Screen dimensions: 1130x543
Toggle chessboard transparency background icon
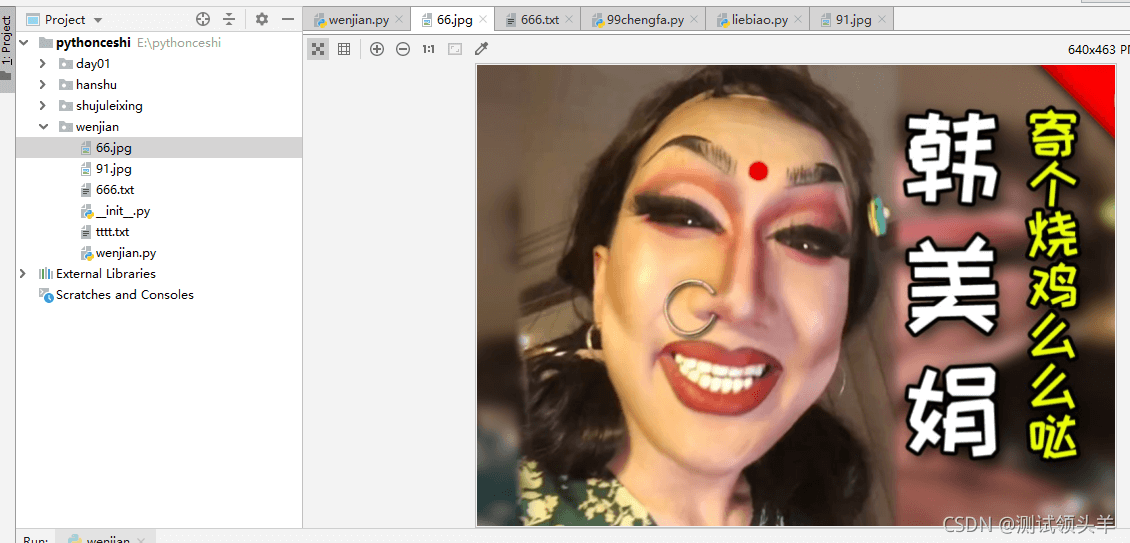click(x=318, y=49)
